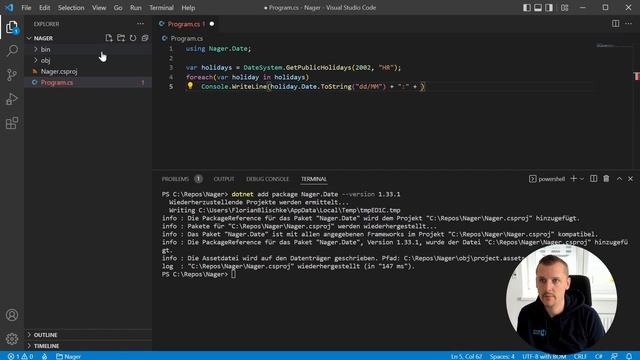Click feedback icon in status bar
This screenshot has height=360, width=640.
pyautogui.click(x=614, y=356)
